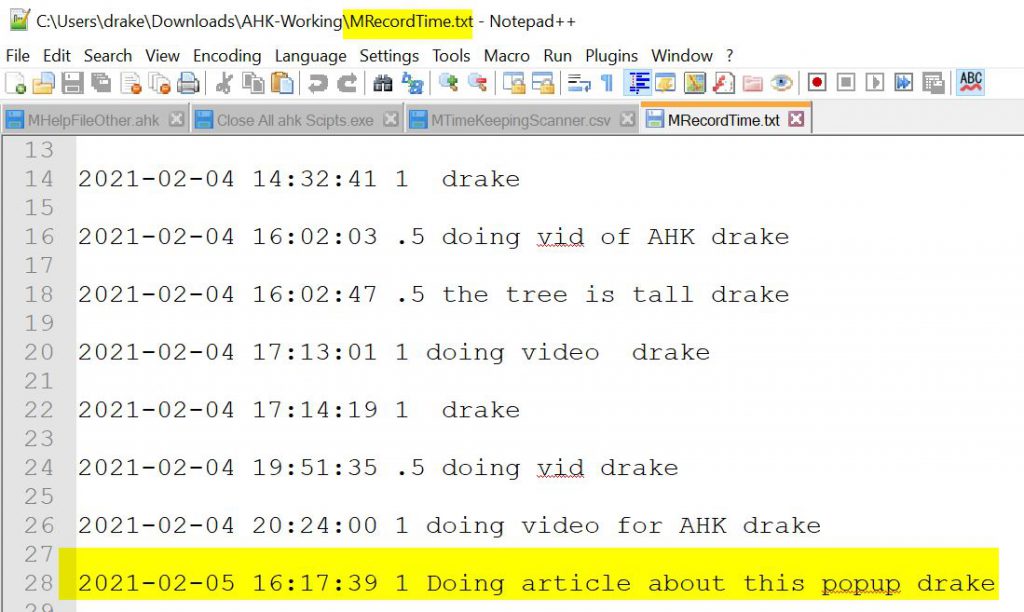Click the New file toolbar icon
Screen dimensions: 1024x612
15,83
